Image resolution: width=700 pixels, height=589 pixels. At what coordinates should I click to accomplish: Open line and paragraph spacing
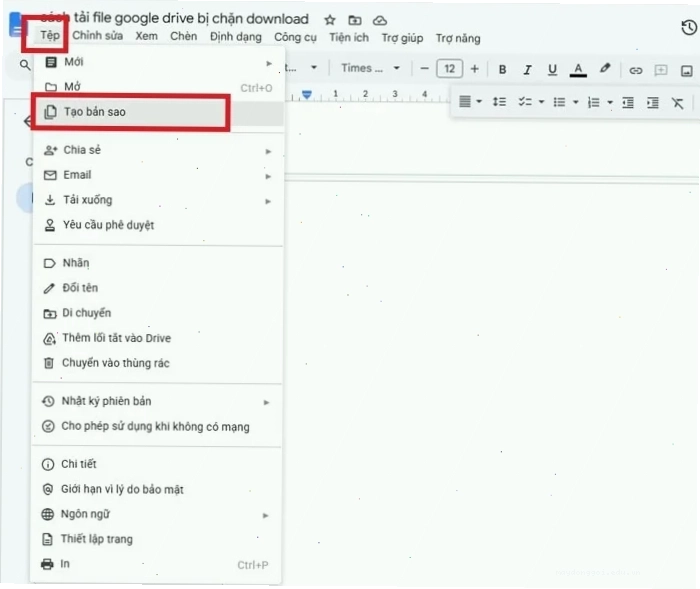point(499,102)
